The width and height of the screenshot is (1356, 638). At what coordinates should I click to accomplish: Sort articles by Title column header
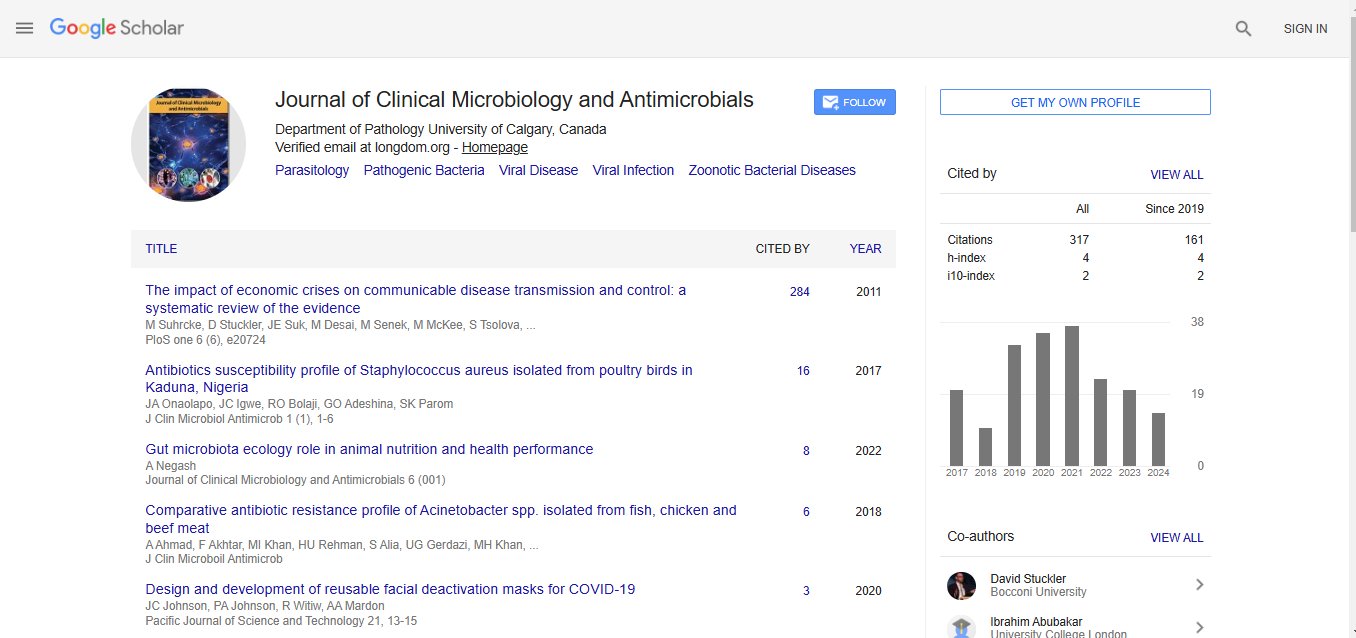click(161, 249)
